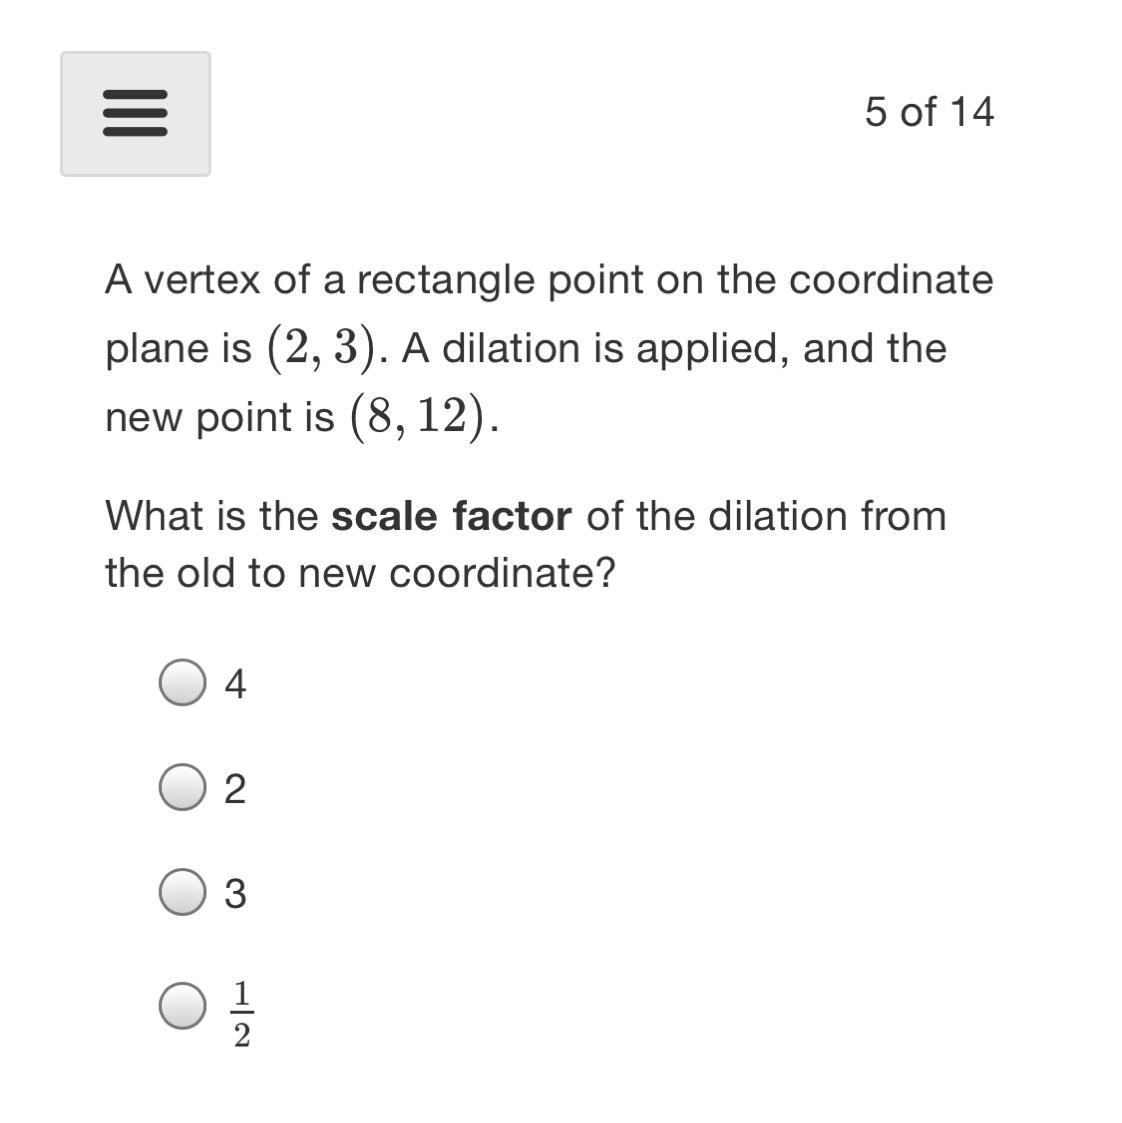This screenshot has height=1123, width=1122.
Task: Select the radio button for answer 4
Action: point(182,683)
